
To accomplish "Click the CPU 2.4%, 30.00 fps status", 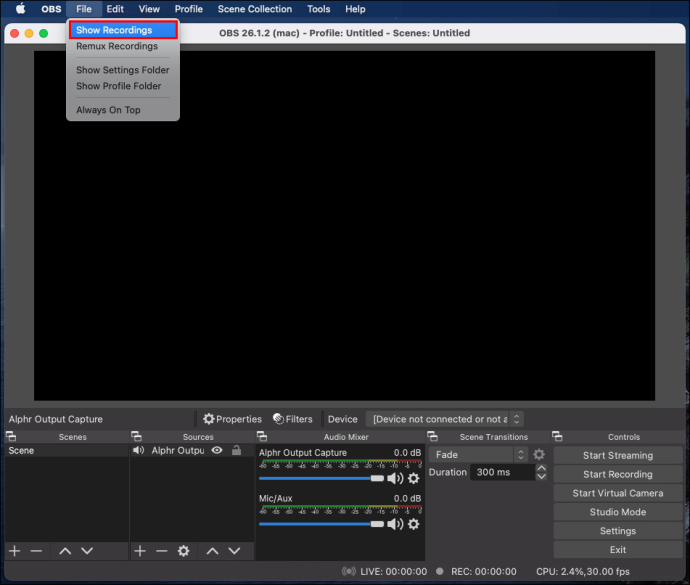I will coord(583,571).
